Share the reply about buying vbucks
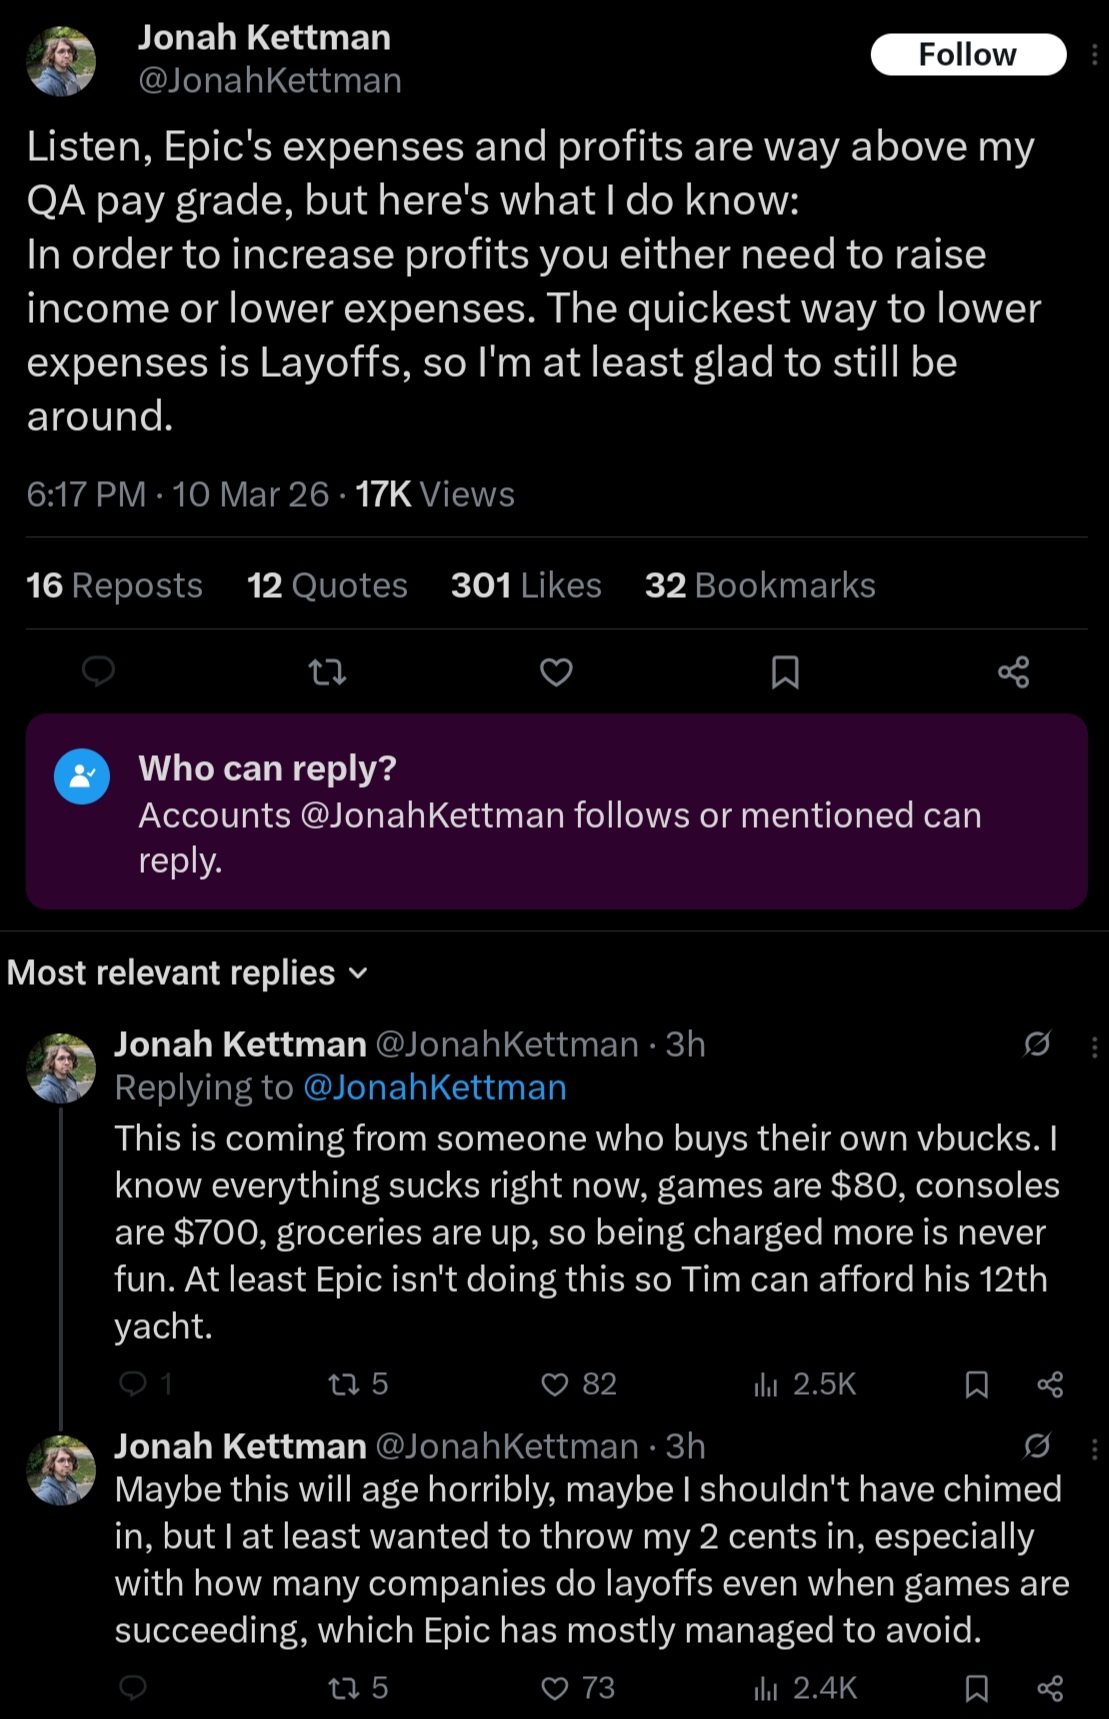The width and height of the screenshot is (1109, 1719). [1050, 1384]
